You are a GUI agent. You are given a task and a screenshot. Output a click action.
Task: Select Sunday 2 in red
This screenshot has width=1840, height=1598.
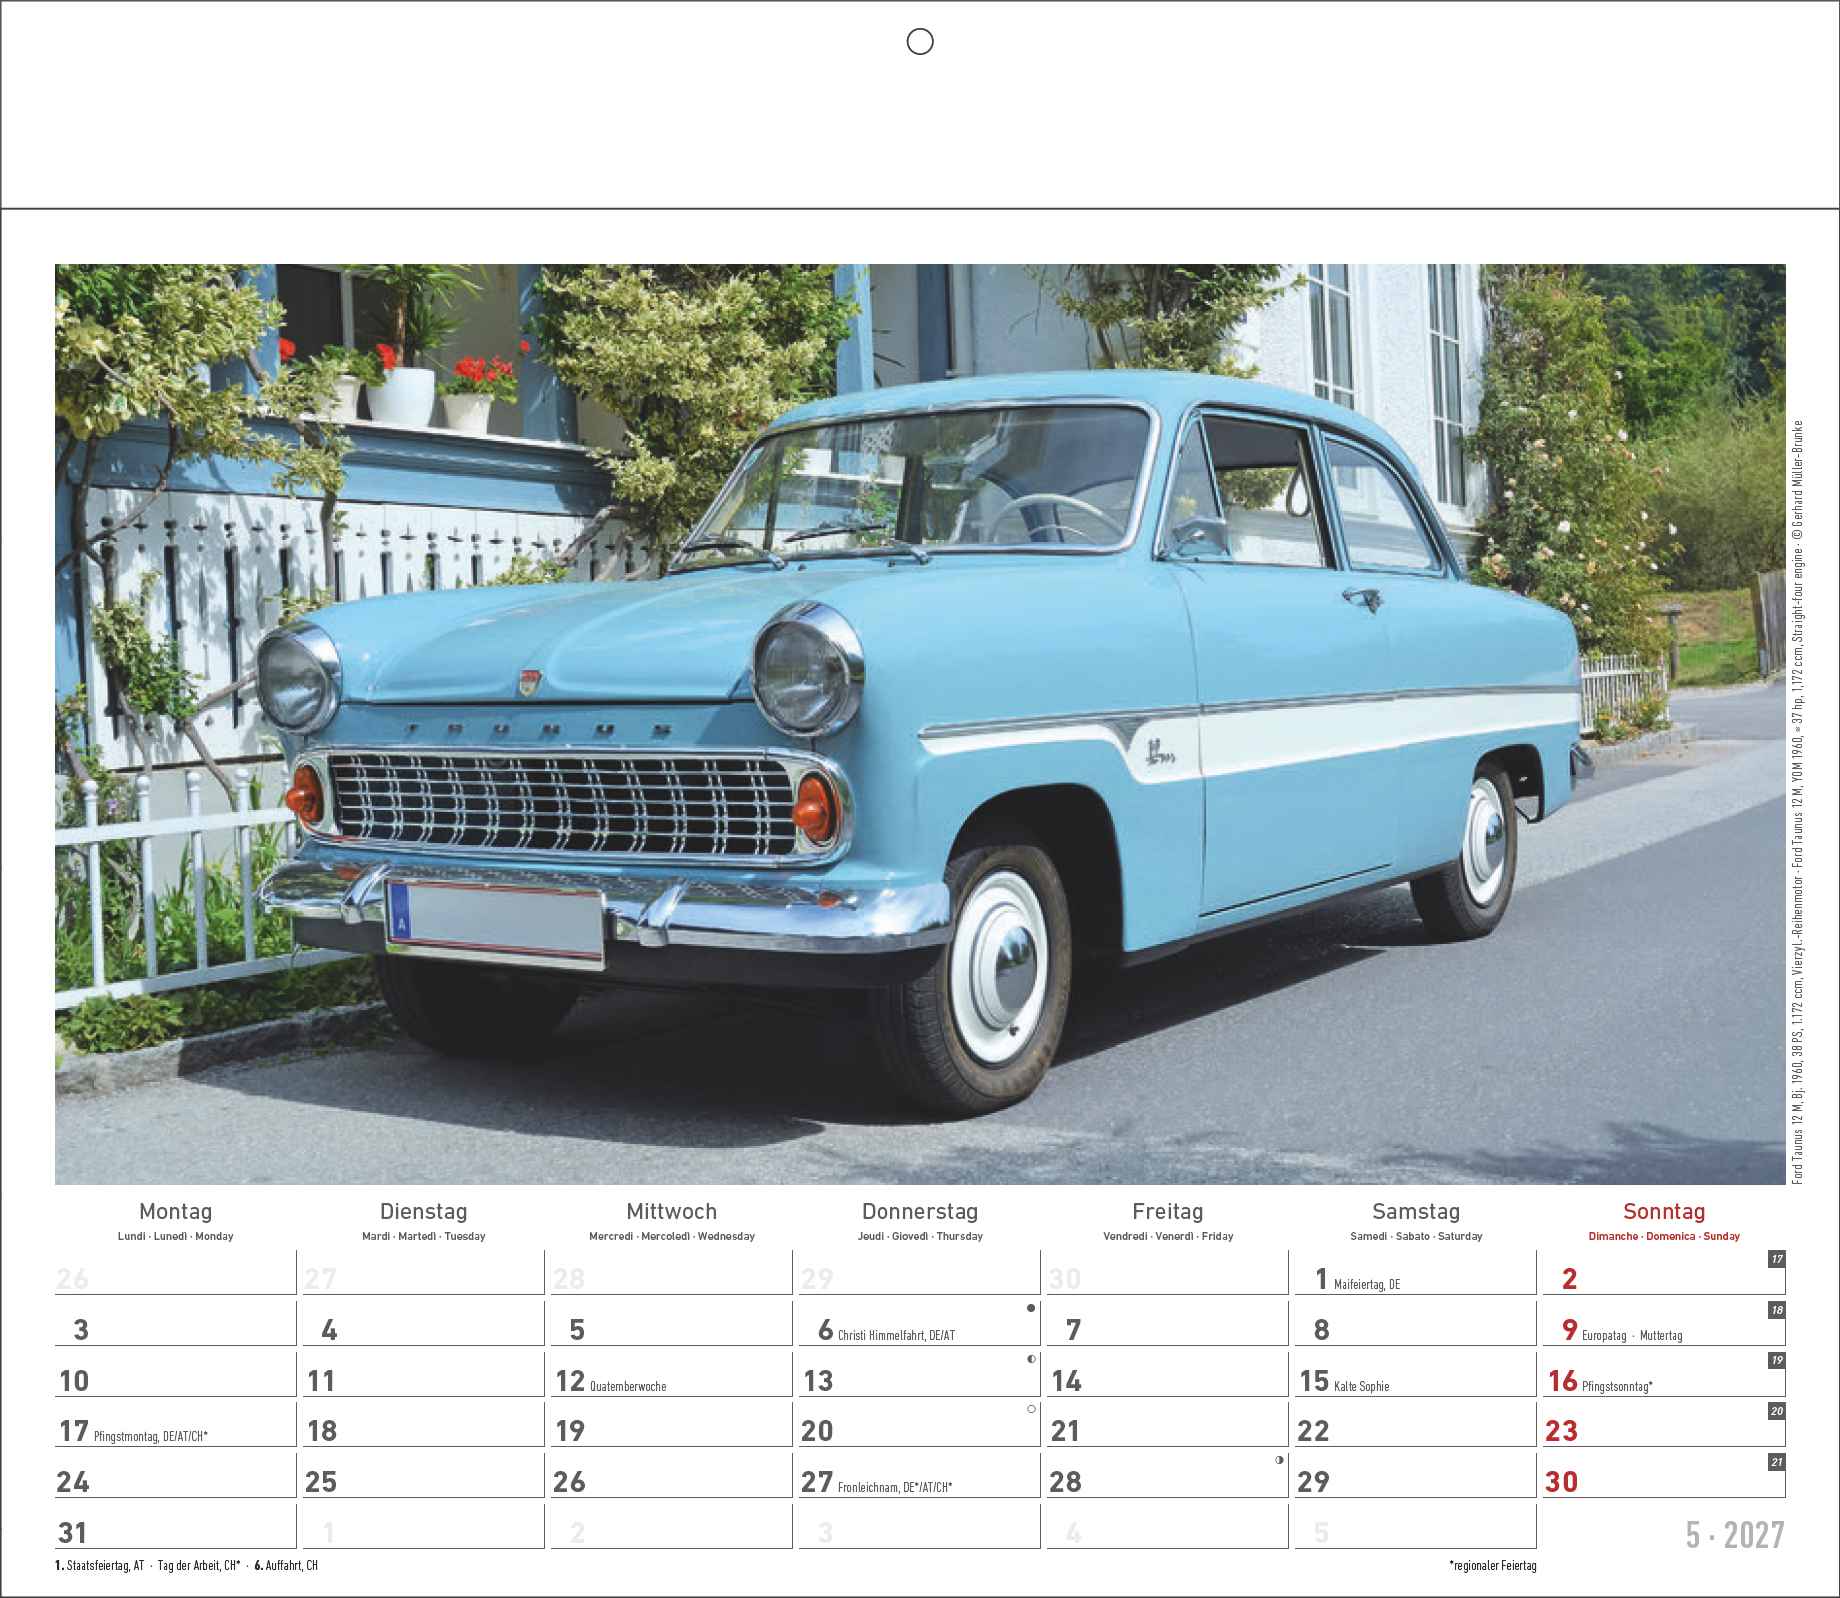pyautogui.click(x=1664, y=1274)
